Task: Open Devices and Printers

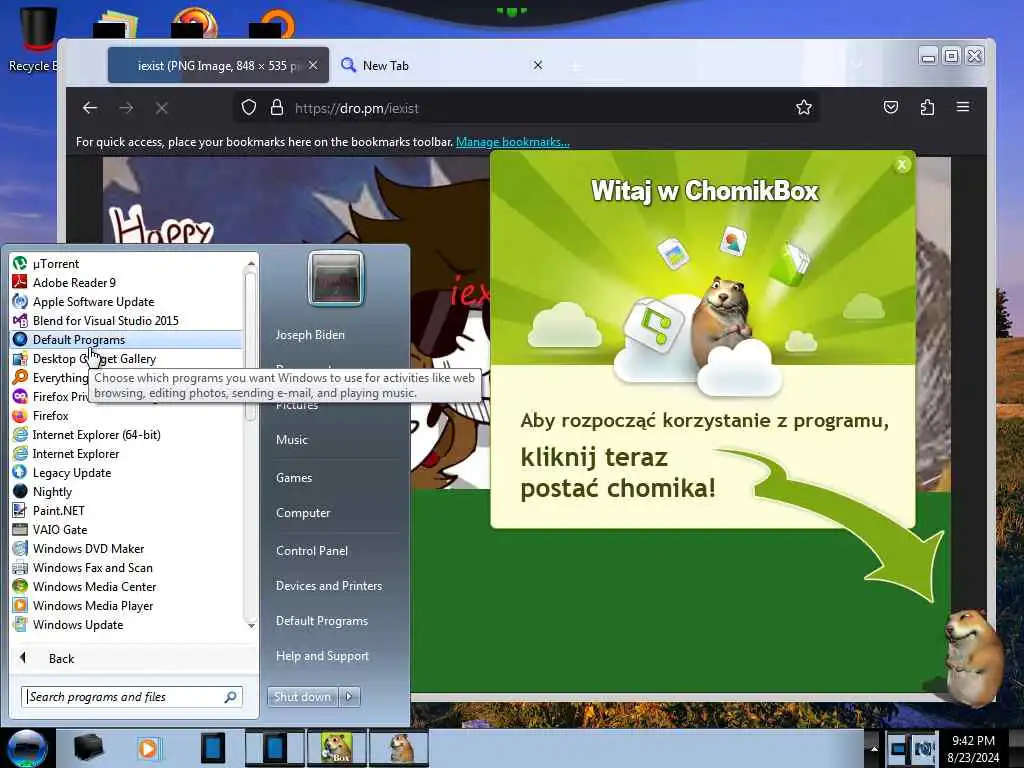Action: click(328, 586)
